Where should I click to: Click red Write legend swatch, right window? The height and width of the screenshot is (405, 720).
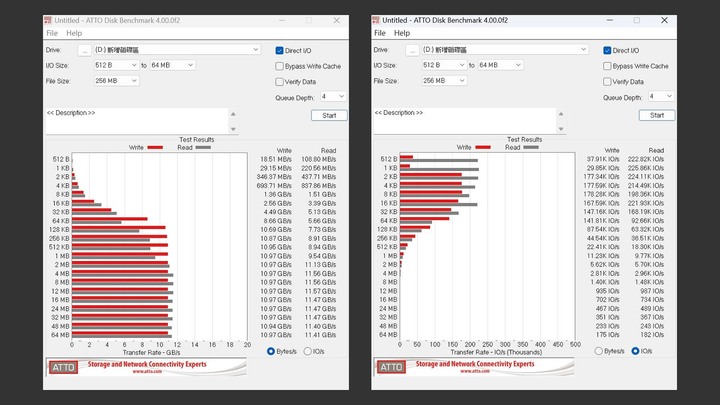[483, 147]
